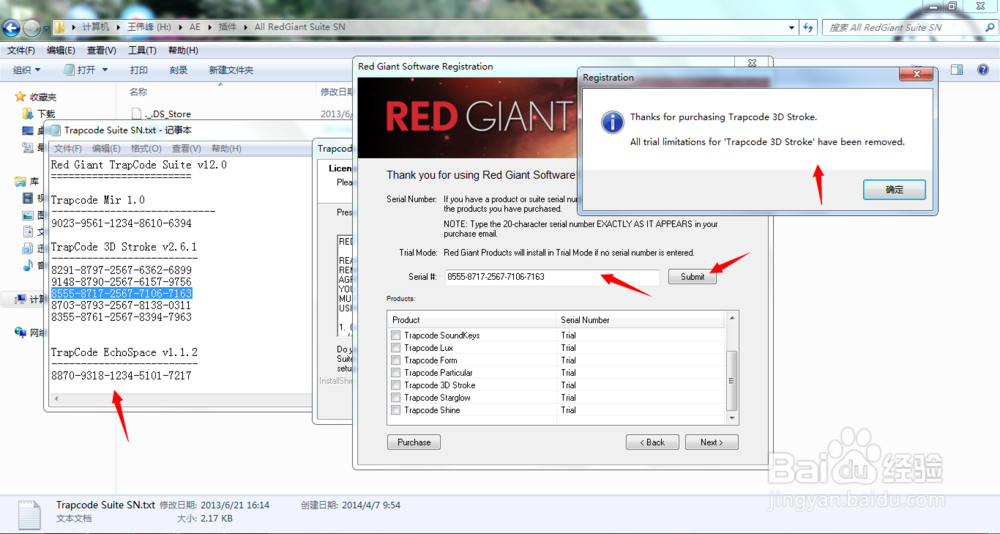Click the Next > button
1000x534 pixels.
tap(712, 442)
